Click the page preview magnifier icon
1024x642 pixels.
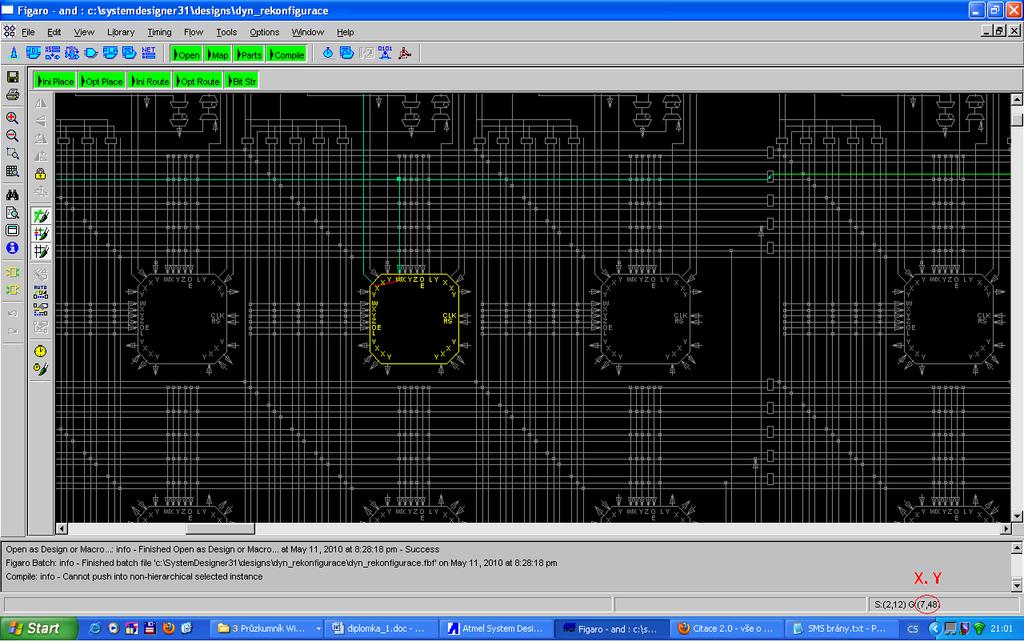click(12, 212)
